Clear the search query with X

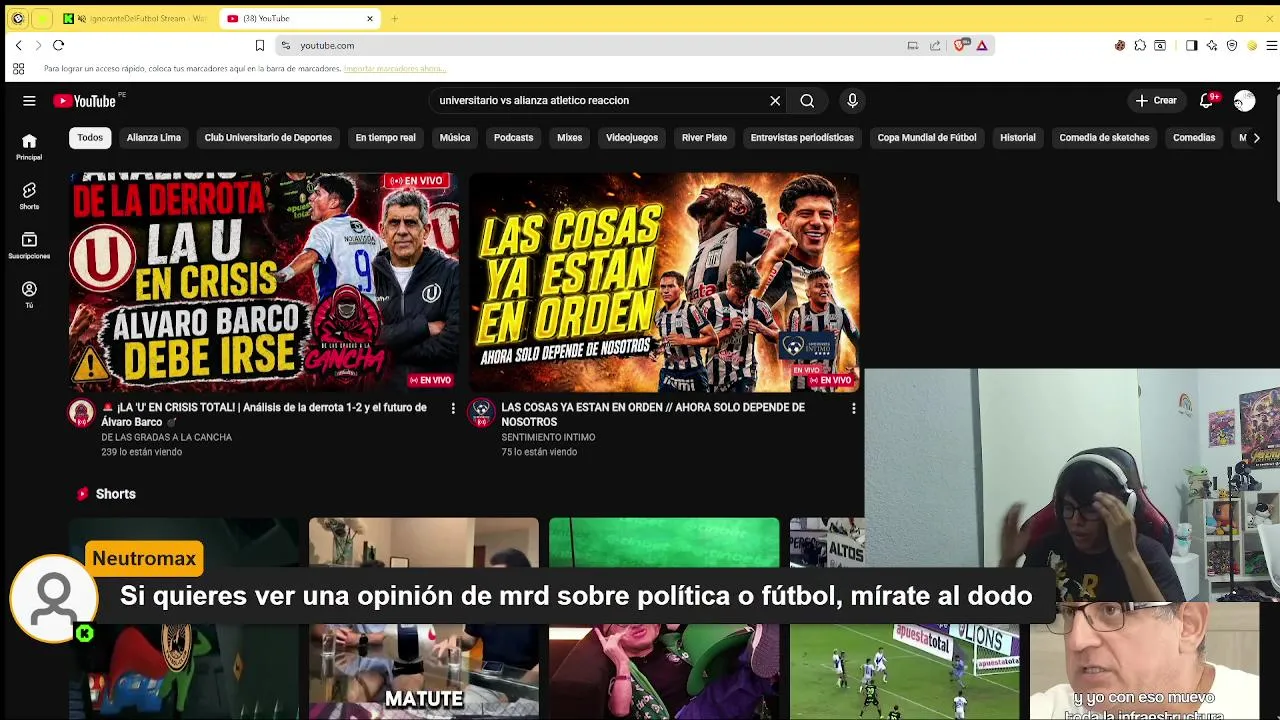click(775, 100)
